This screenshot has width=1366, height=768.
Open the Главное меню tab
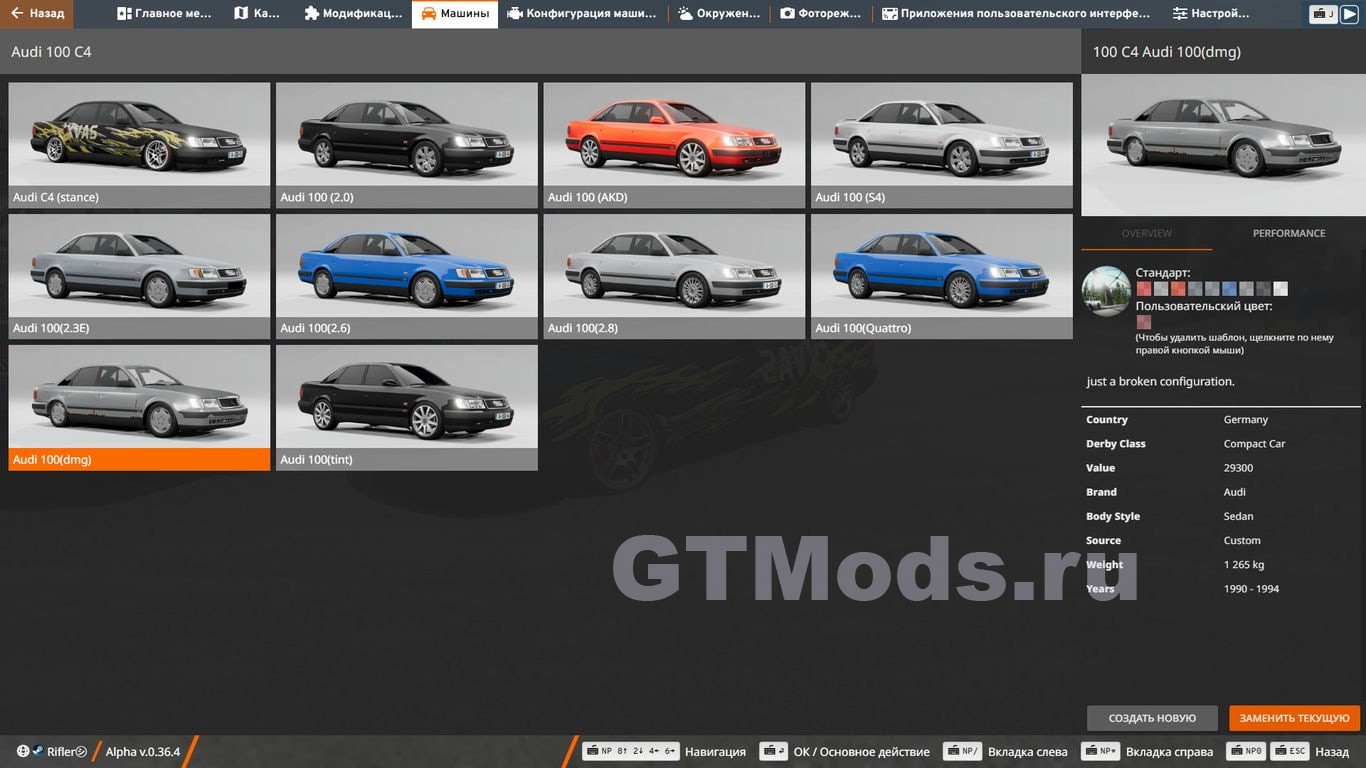pos(164,14)
